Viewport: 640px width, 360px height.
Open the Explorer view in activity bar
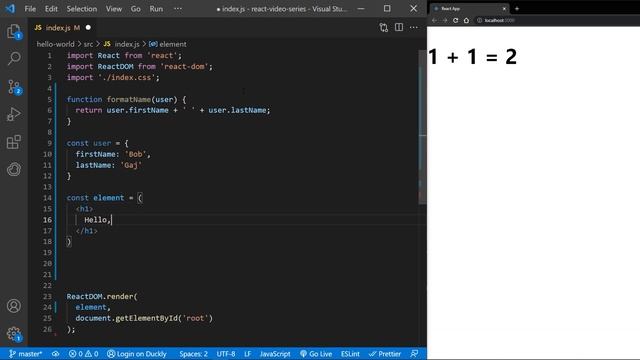14,31
